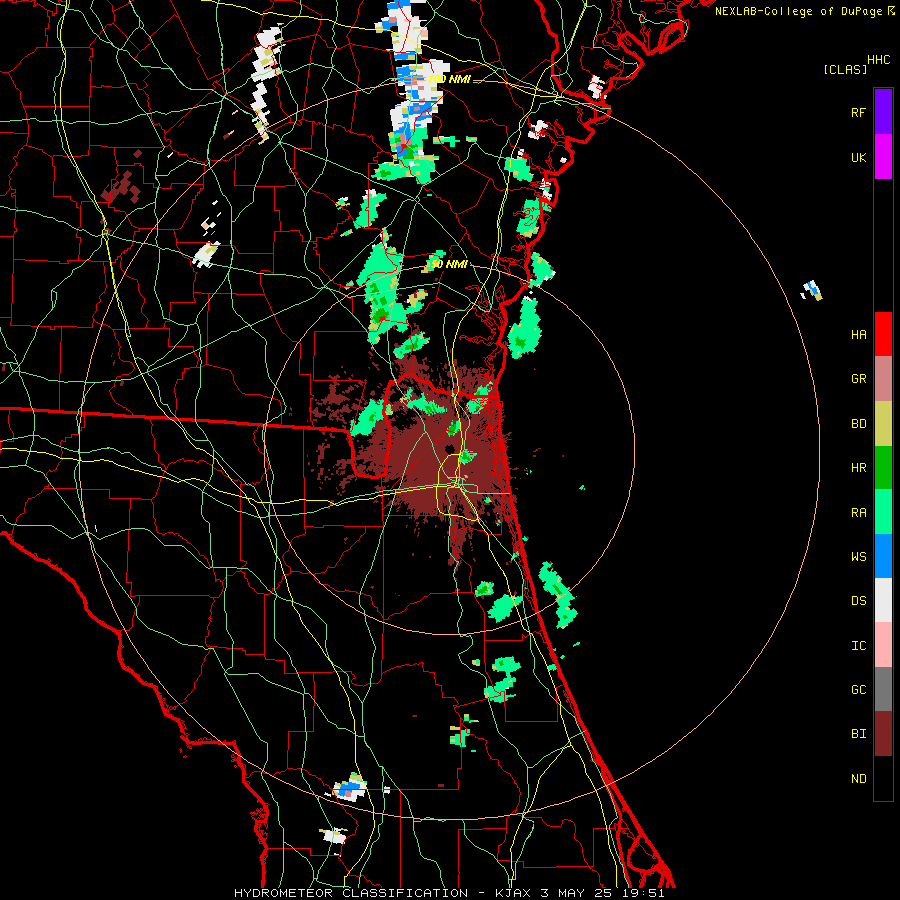Click the 'ND' legend label
900x900 pixels.
click(x=858, y=779)
